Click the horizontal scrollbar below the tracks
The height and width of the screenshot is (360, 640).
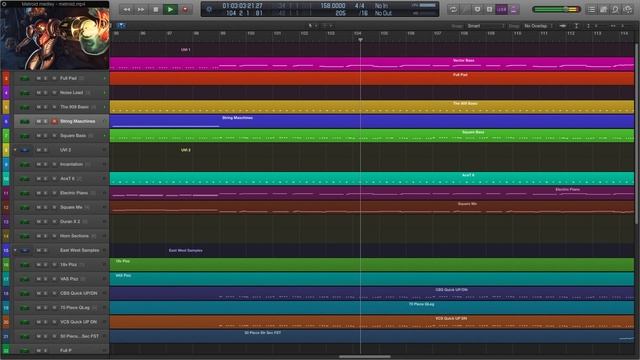click(364, 356)
